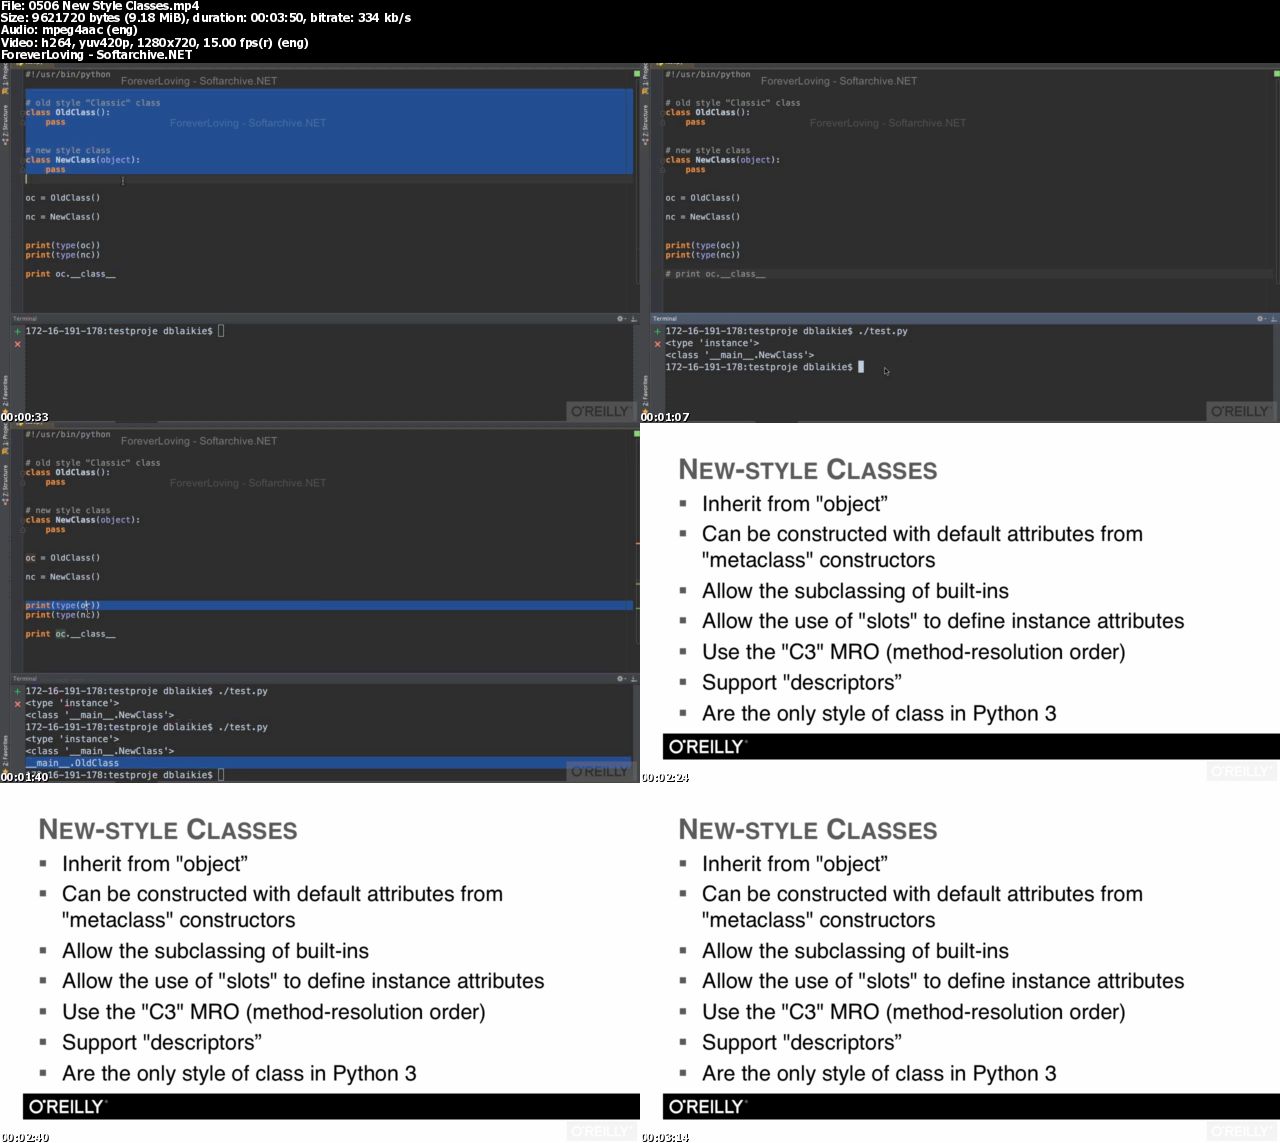Click "<type 'instance'>" output in 00:01:07 frame
This screenshot has height=1143, width=1280.
coord(712,343)
